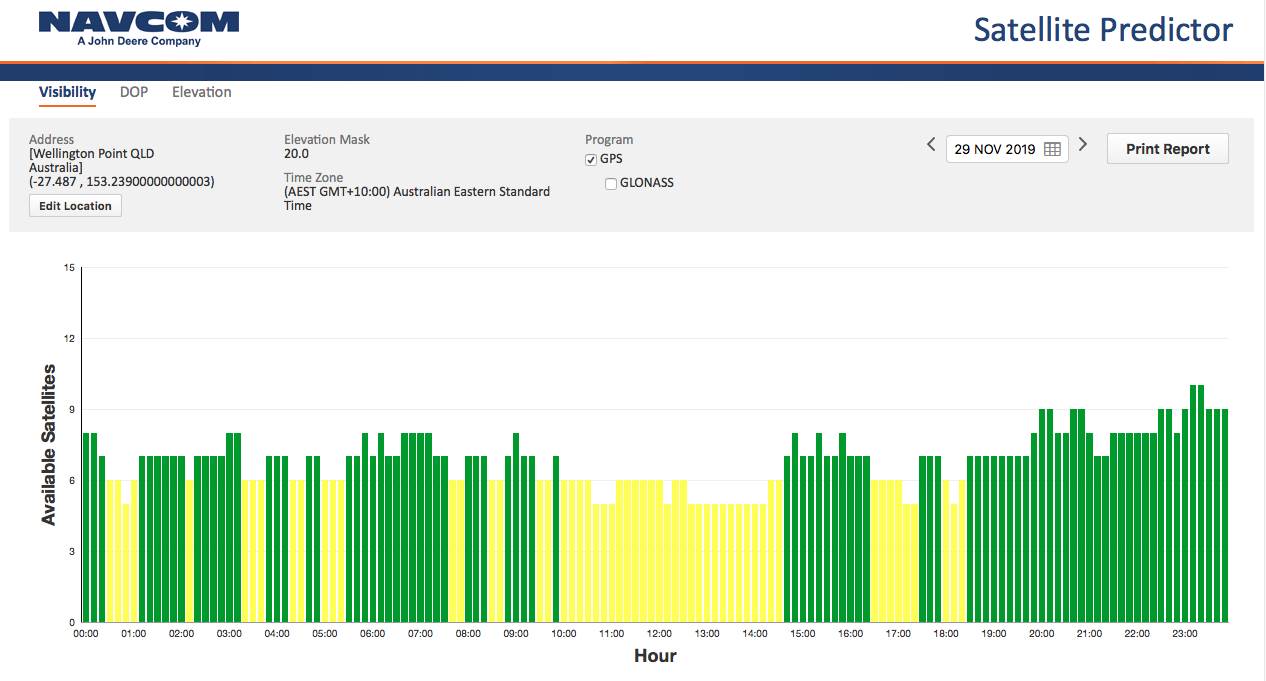
Task: Click the last green bar on chart's right edge
Action: click(1224, 515)
